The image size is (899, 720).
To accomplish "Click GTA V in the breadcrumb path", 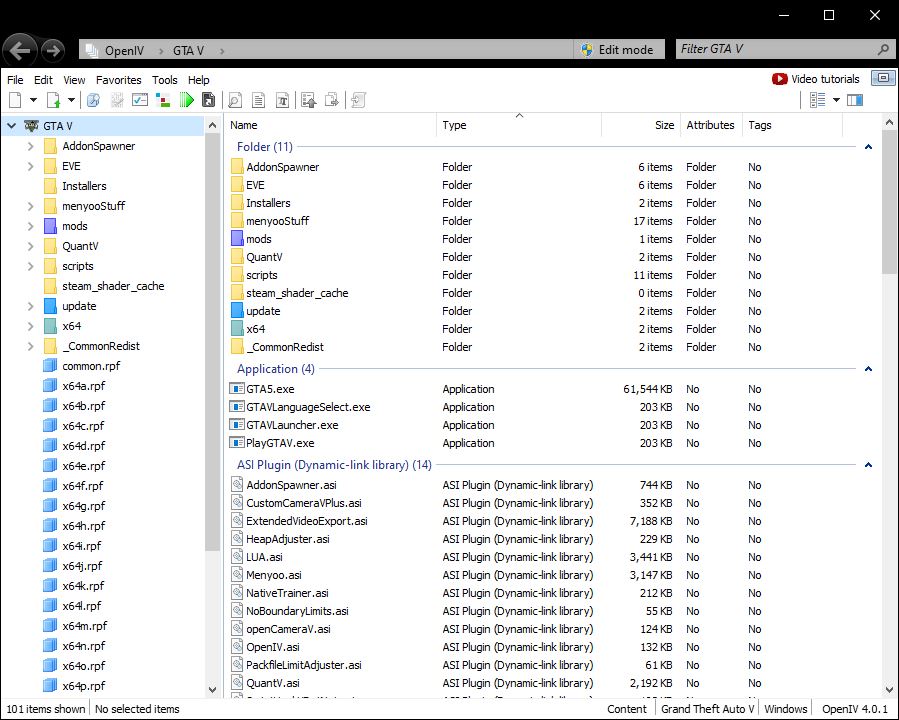I will tap(188, 50).
